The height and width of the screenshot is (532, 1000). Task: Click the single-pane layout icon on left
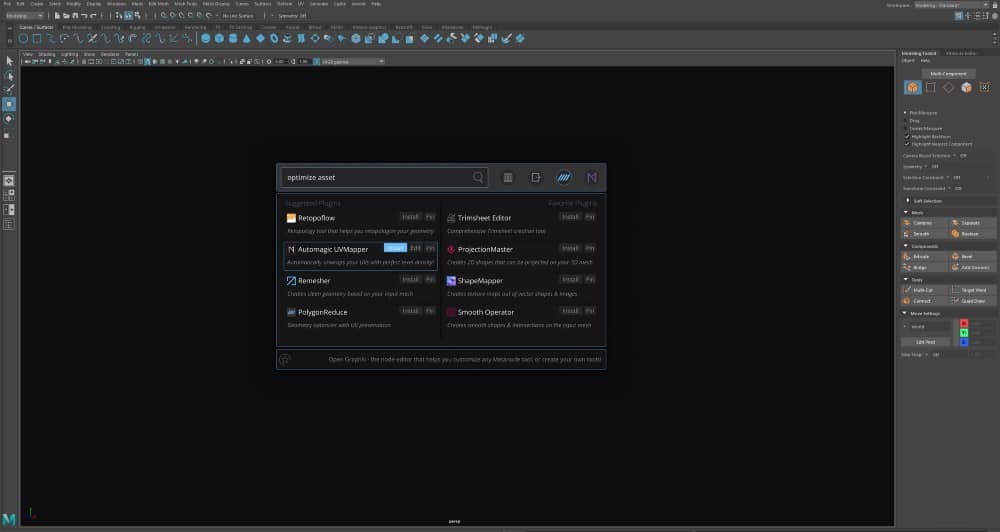click(x=9, y=181)
